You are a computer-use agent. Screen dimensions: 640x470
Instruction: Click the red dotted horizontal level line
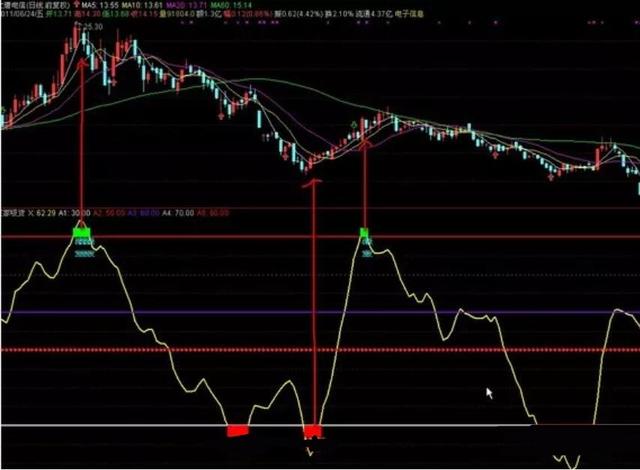coord(320,350)
